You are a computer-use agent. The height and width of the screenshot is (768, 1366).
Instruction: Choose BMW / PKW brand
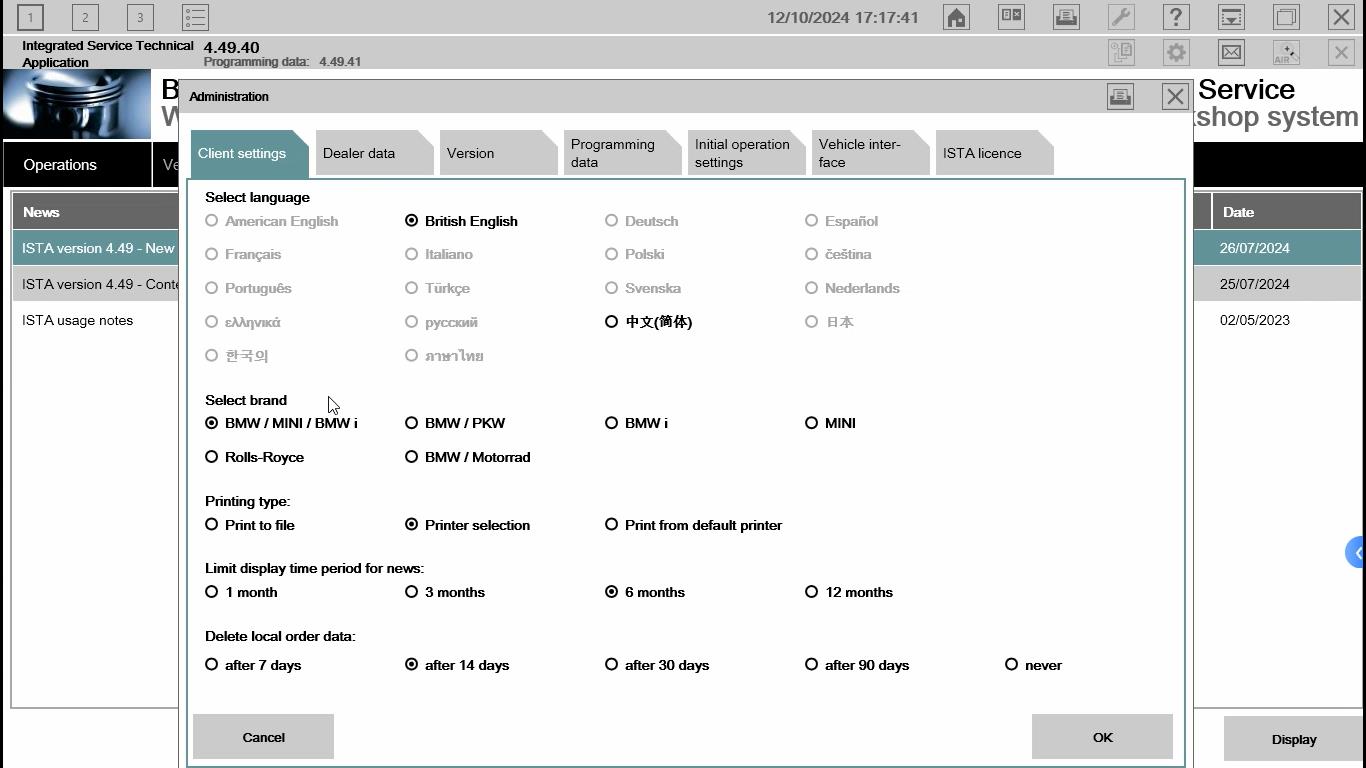pyautogui.click(x=455, y=423)
